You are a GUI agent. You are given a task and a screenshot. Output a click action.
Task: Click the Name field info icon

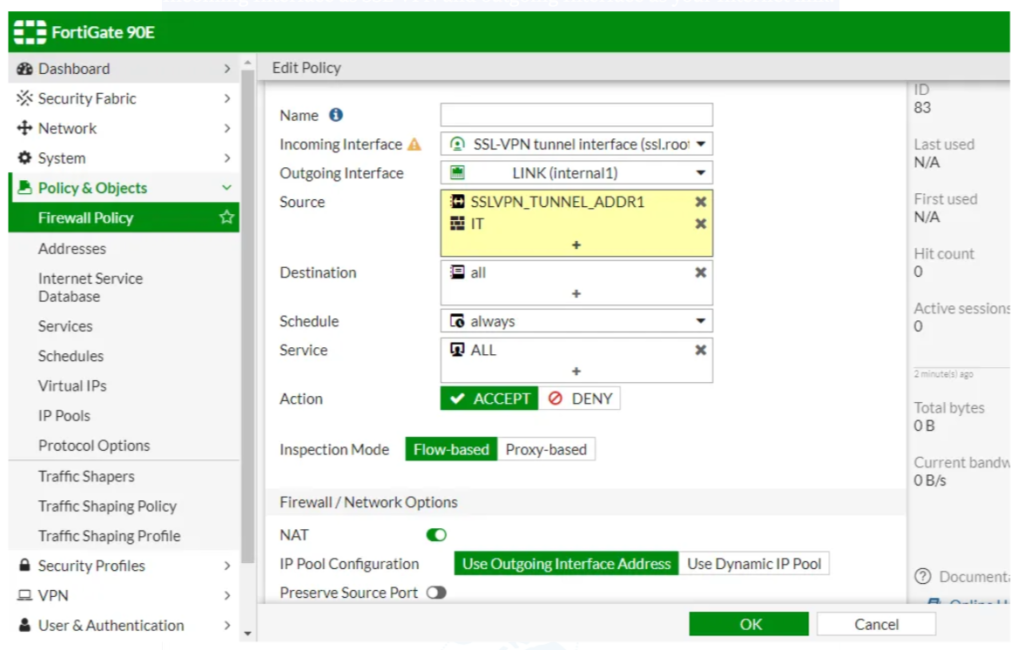pyautogui.click(x=336, y=115)
